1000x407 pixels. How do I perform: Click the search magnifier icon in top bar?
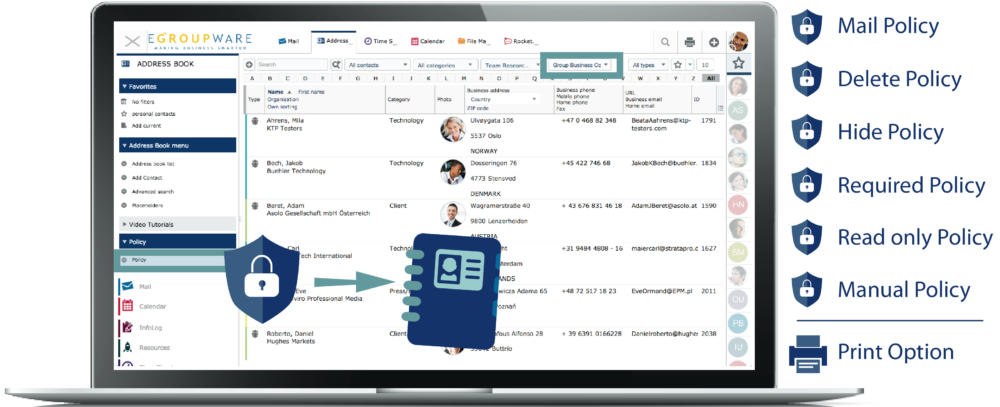(665, 42)
